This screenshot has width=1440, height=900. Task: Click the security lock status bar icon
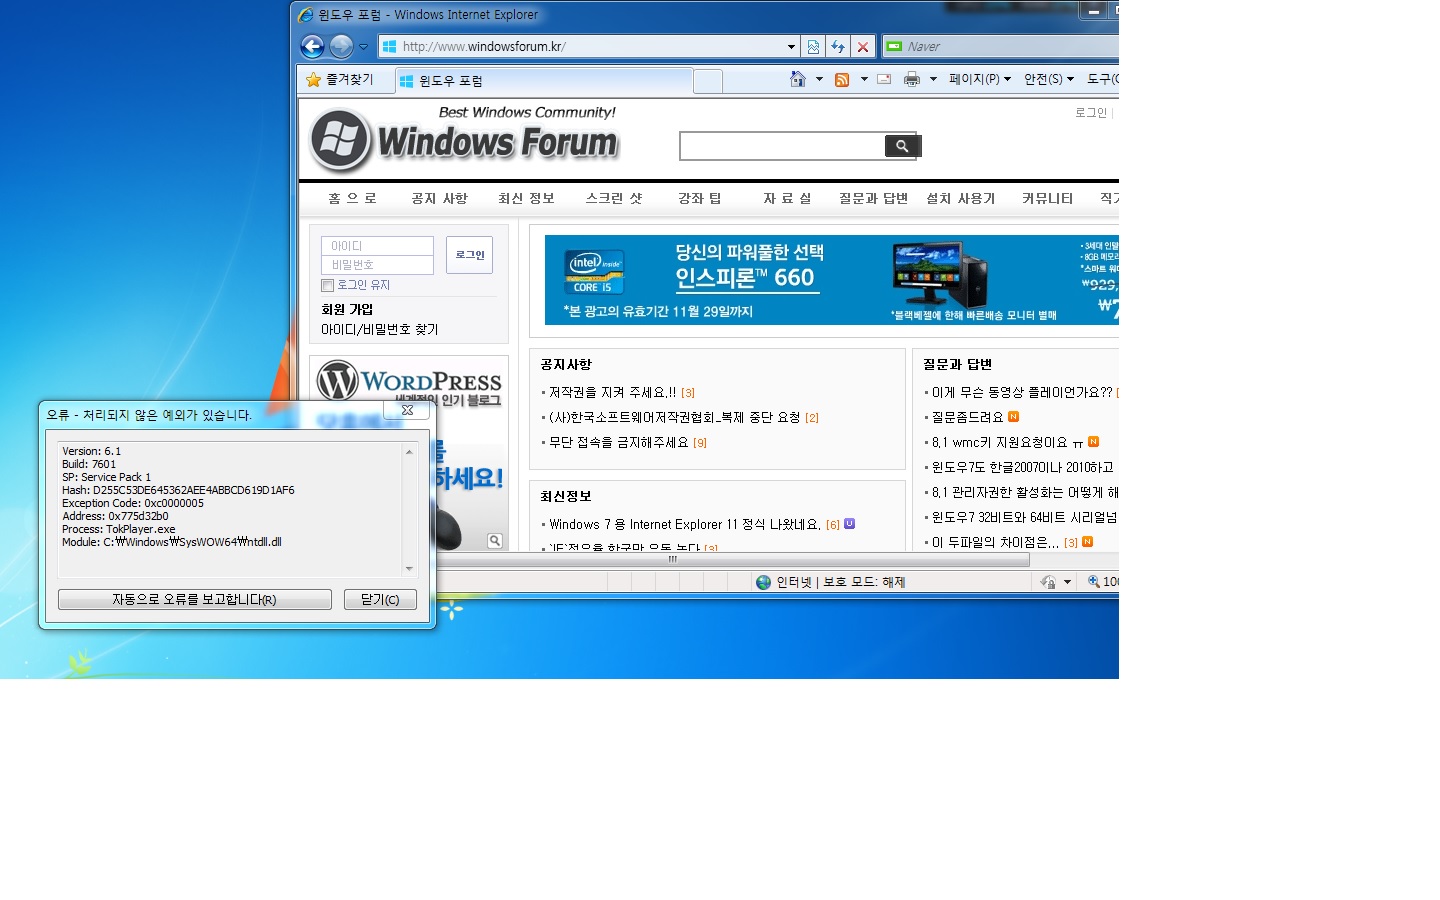[x=1048, y=582]
